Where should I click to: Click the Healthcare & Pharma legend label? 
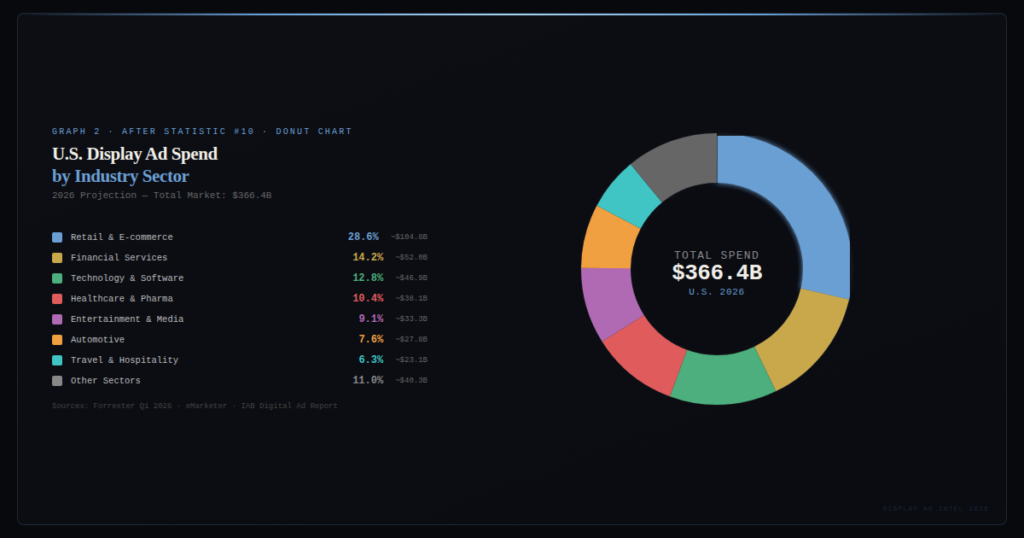coord(121,298)
